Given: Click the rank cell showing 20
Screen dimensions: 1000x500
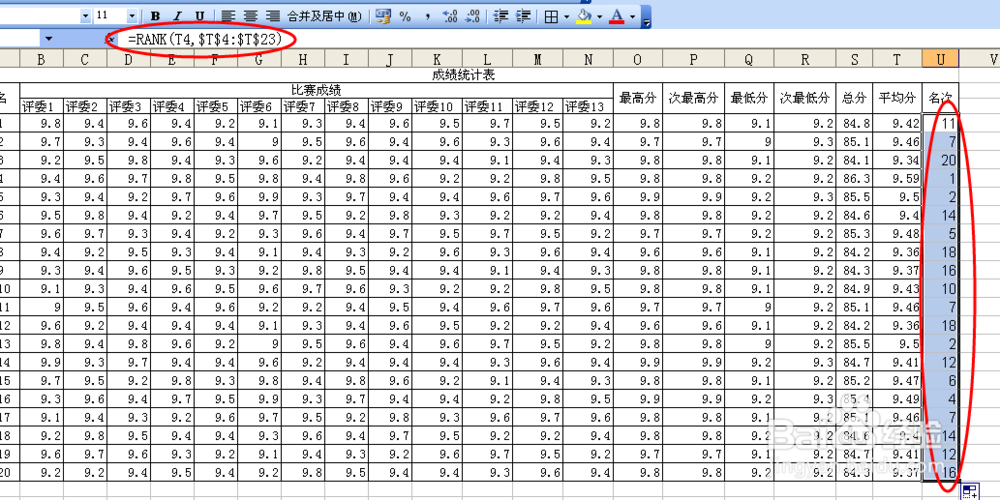Looking at the screenshot, I should (x=940, y=160).
